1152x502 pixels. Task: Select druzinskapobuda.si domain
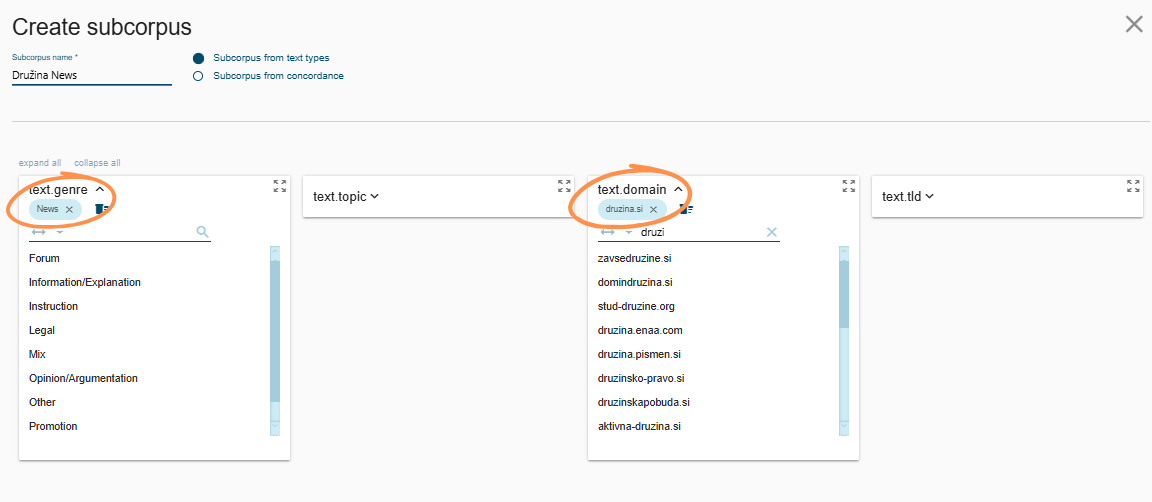[x=644, y=402]
